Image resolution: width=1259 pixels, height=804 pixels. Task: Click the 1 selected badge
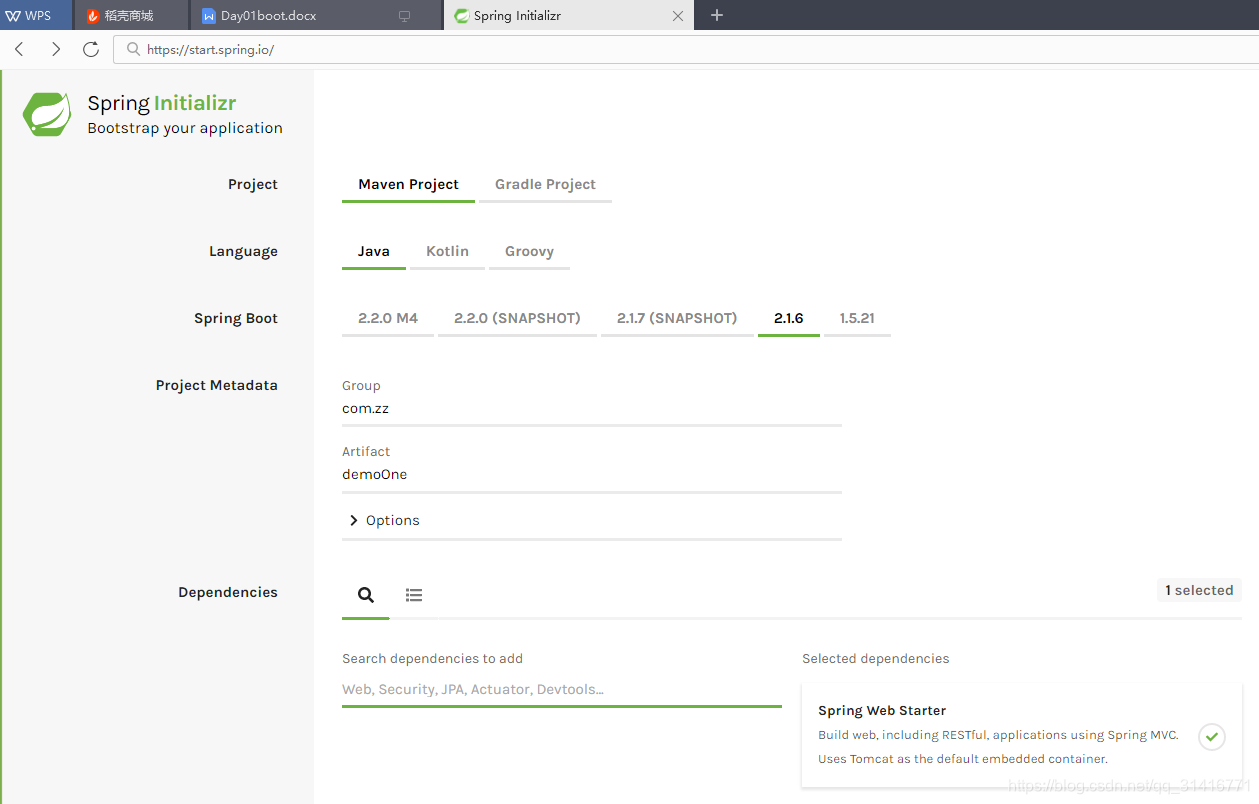1199,591
